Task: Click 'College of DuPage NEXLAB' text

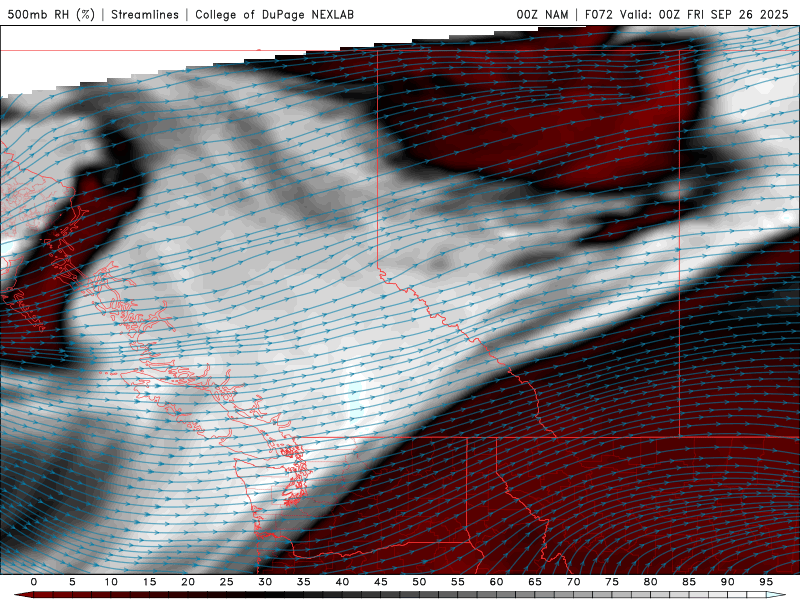Action: point(274,14)
